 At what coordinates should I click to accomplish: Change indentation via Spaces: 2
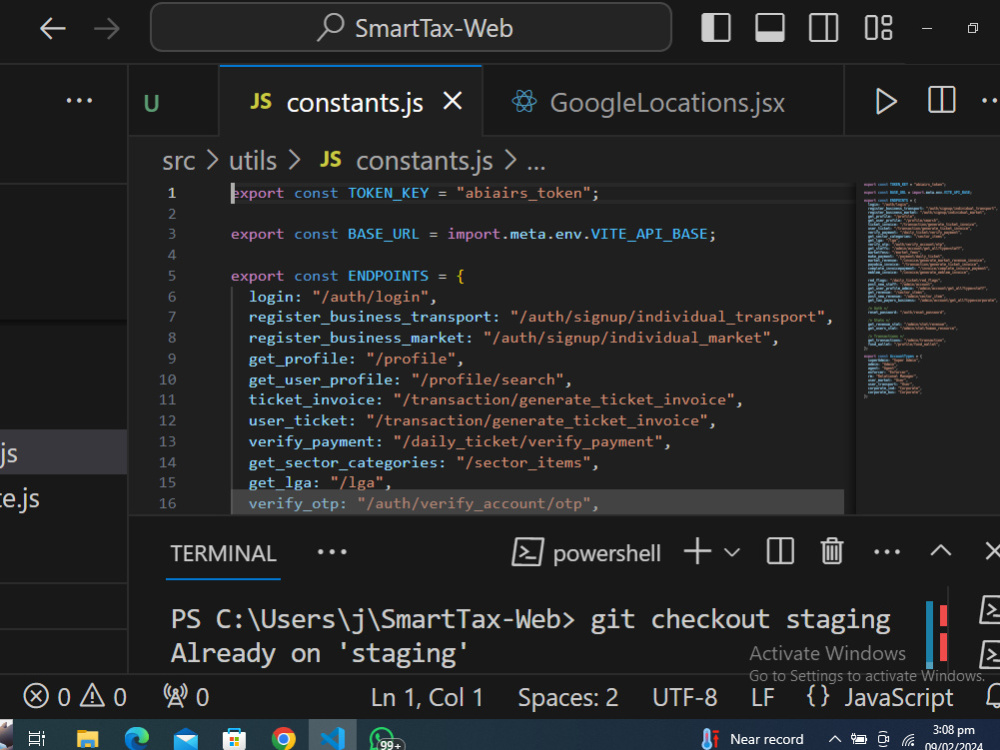[x=568, y=698]
